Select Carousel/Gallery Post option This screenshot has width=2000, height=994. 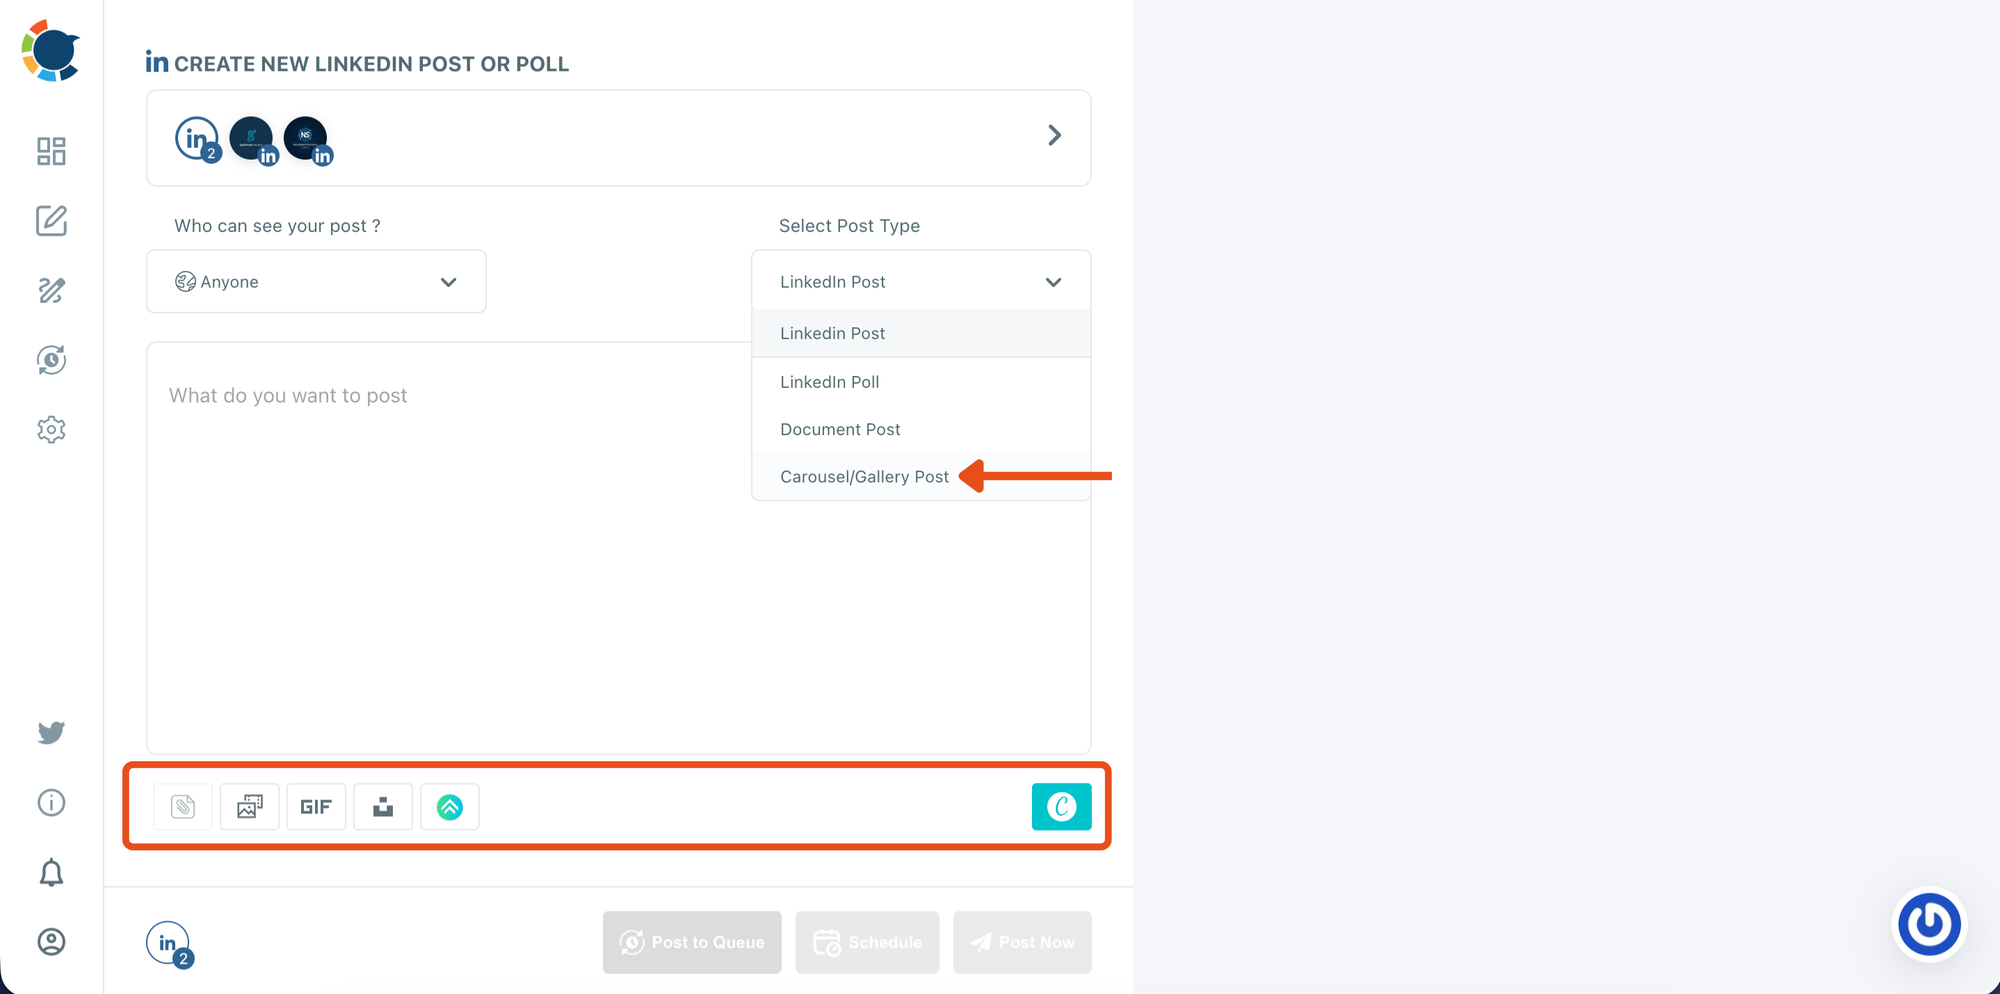click(865, 476)
